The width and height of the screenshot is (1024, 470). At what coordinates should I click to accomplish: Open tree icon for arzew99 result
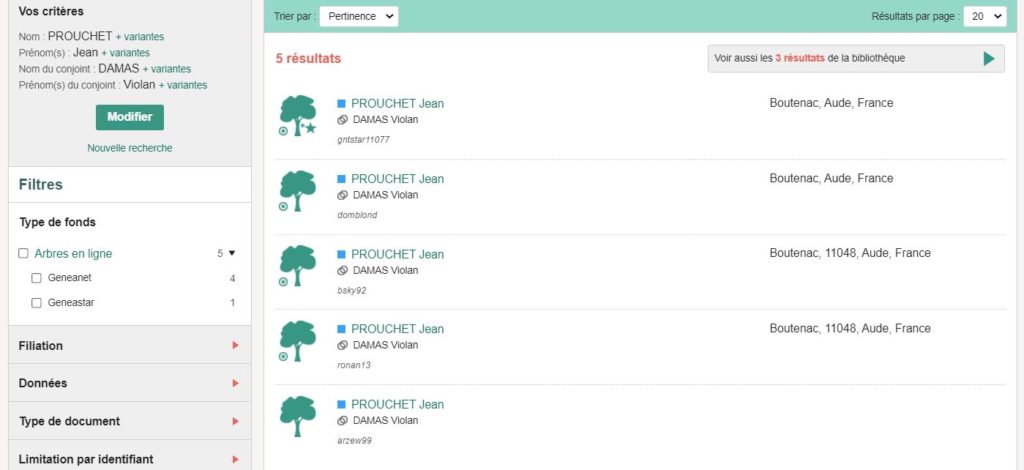coord(297,416)
